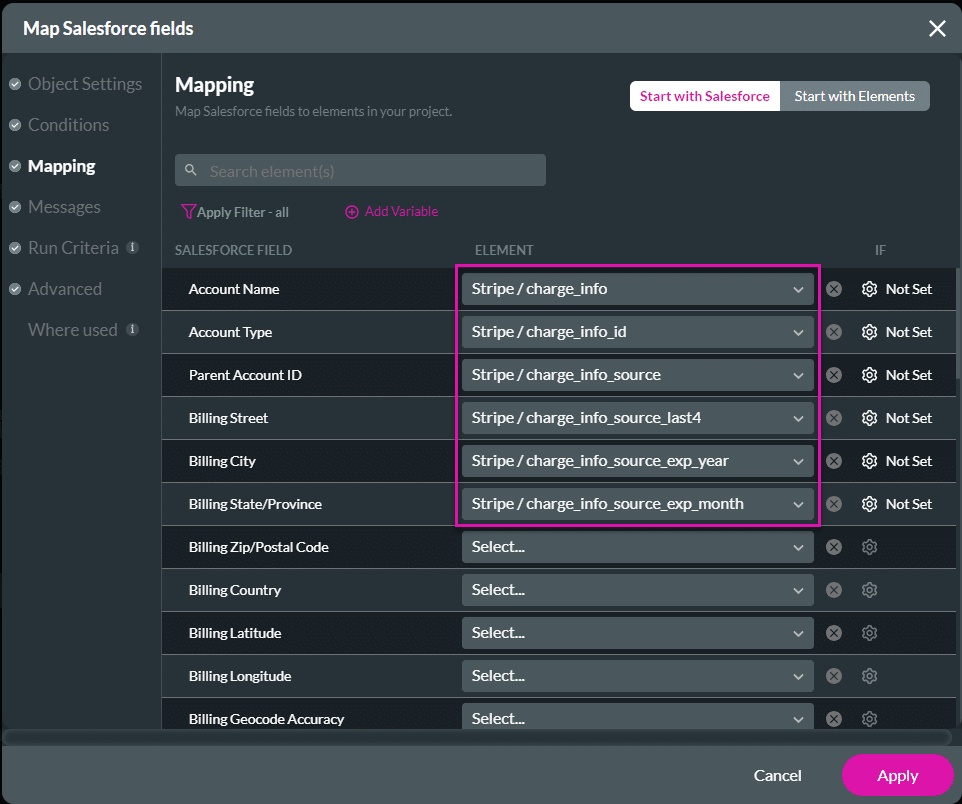Open condition settings gear for Account Type
This screenshot has height=804, width=962.
(x=869, y=332)
